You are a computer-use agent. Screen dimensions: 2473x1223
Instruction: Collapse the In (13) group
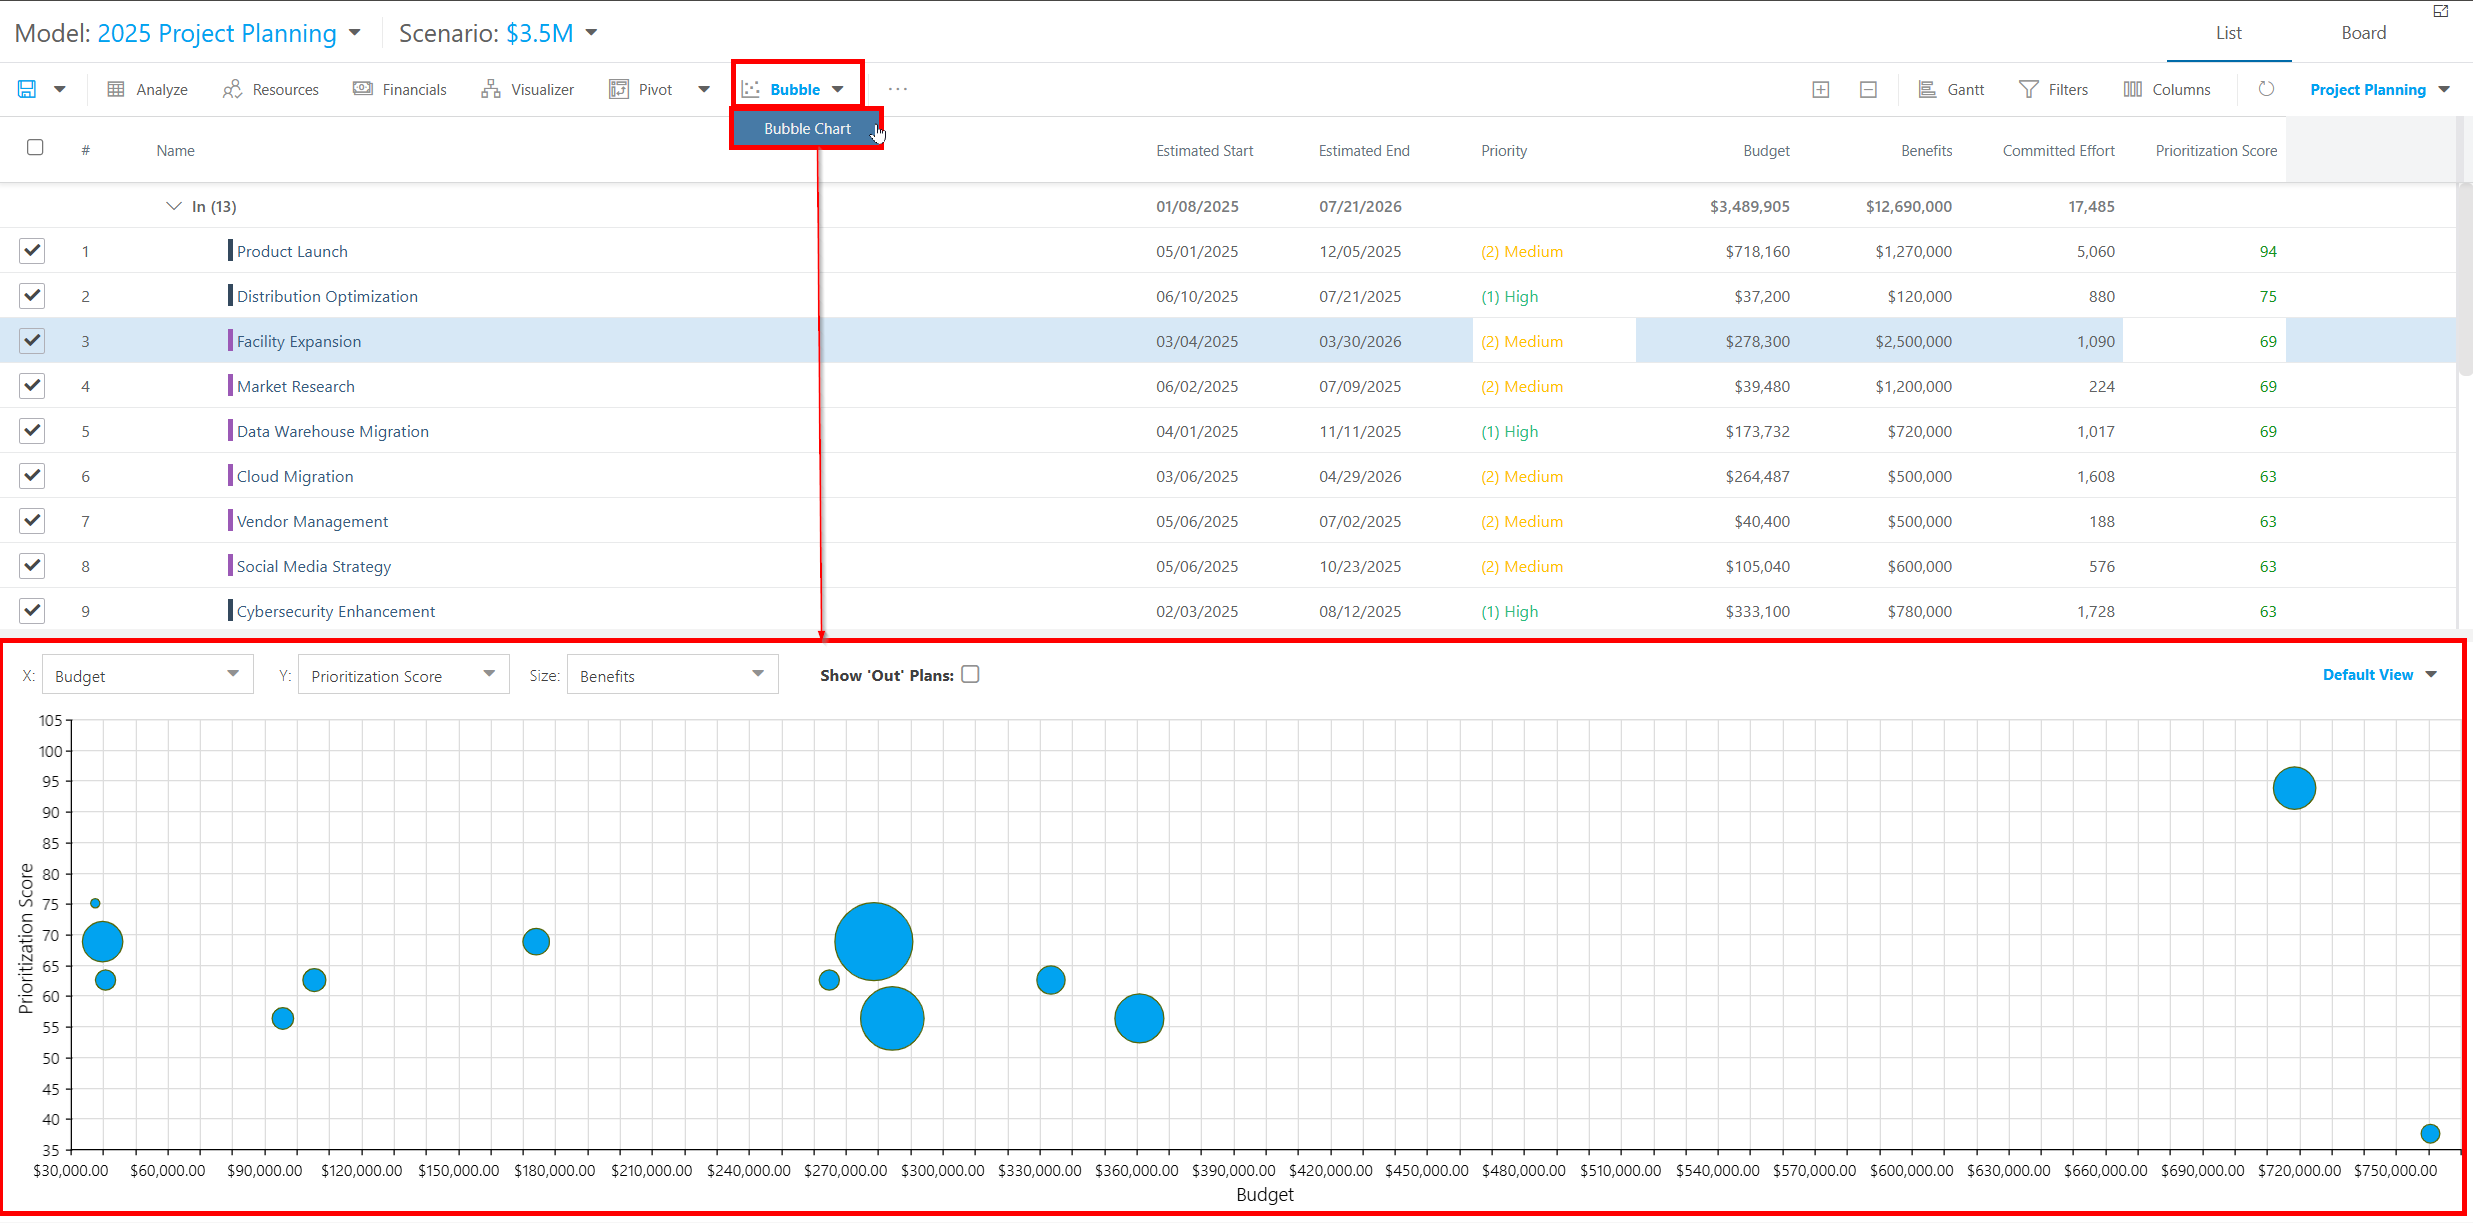pyautogui.click(x=173, y=206)
